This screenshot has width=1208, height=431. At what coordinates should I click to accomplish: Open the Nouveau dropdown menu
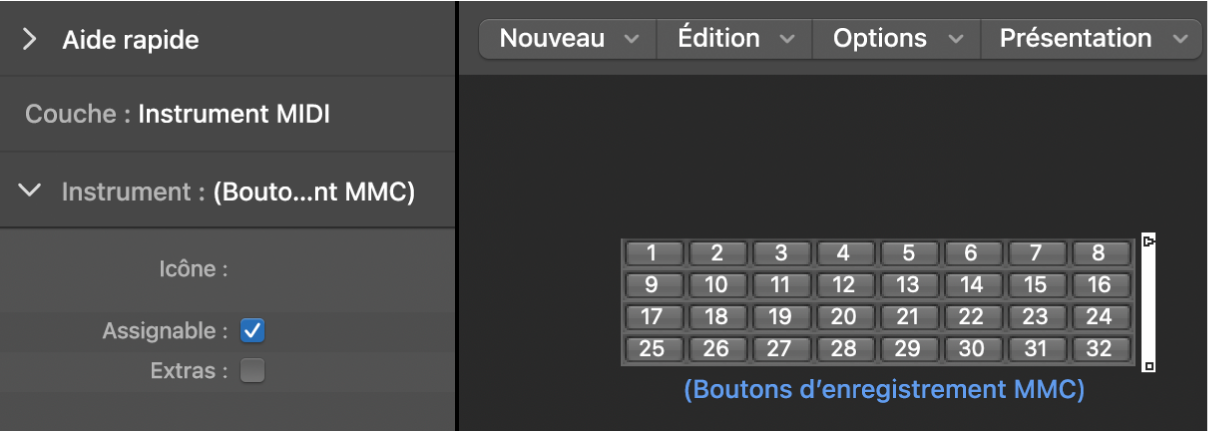click(568, 39)
